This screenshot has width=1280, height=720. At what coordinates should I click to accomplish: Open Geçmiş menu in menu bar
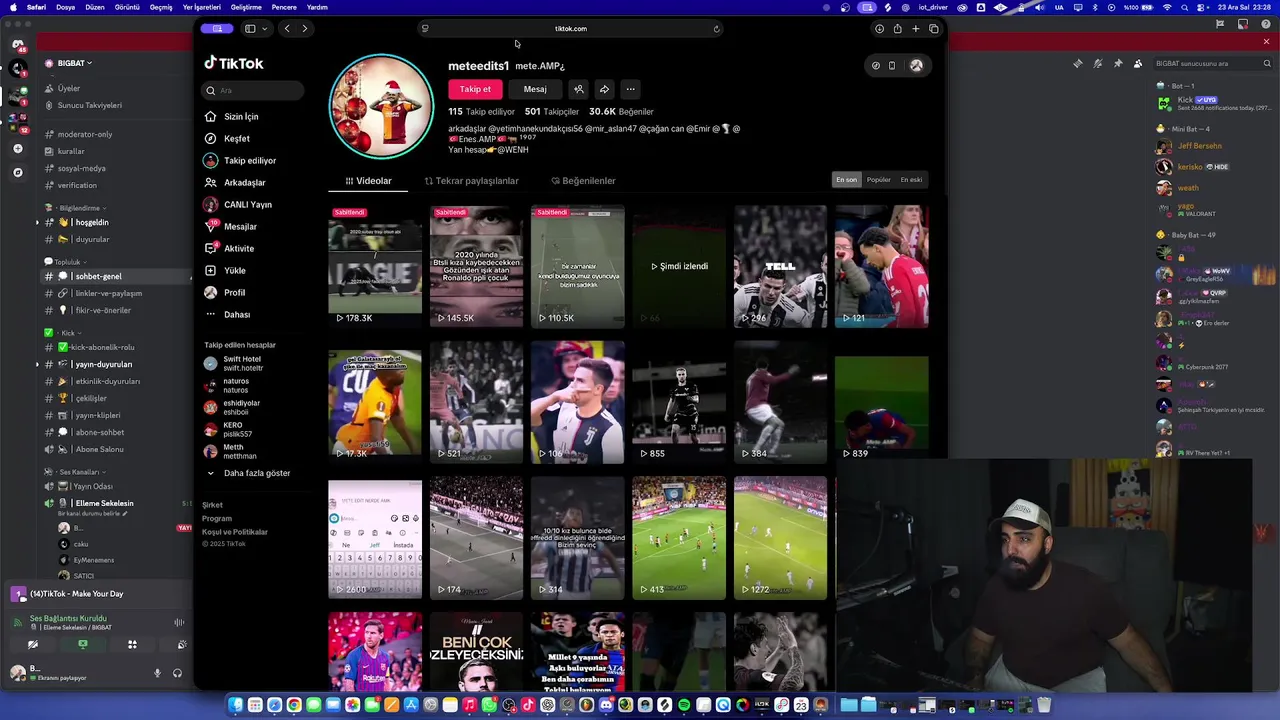click(160, 7)
